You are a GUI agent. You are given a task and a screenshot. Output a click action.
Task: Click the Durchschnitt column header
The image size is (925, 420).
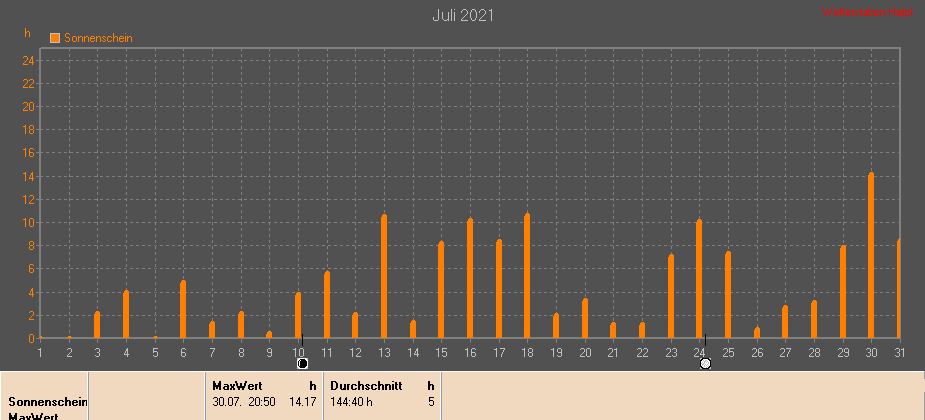click(x=366, y=386)
